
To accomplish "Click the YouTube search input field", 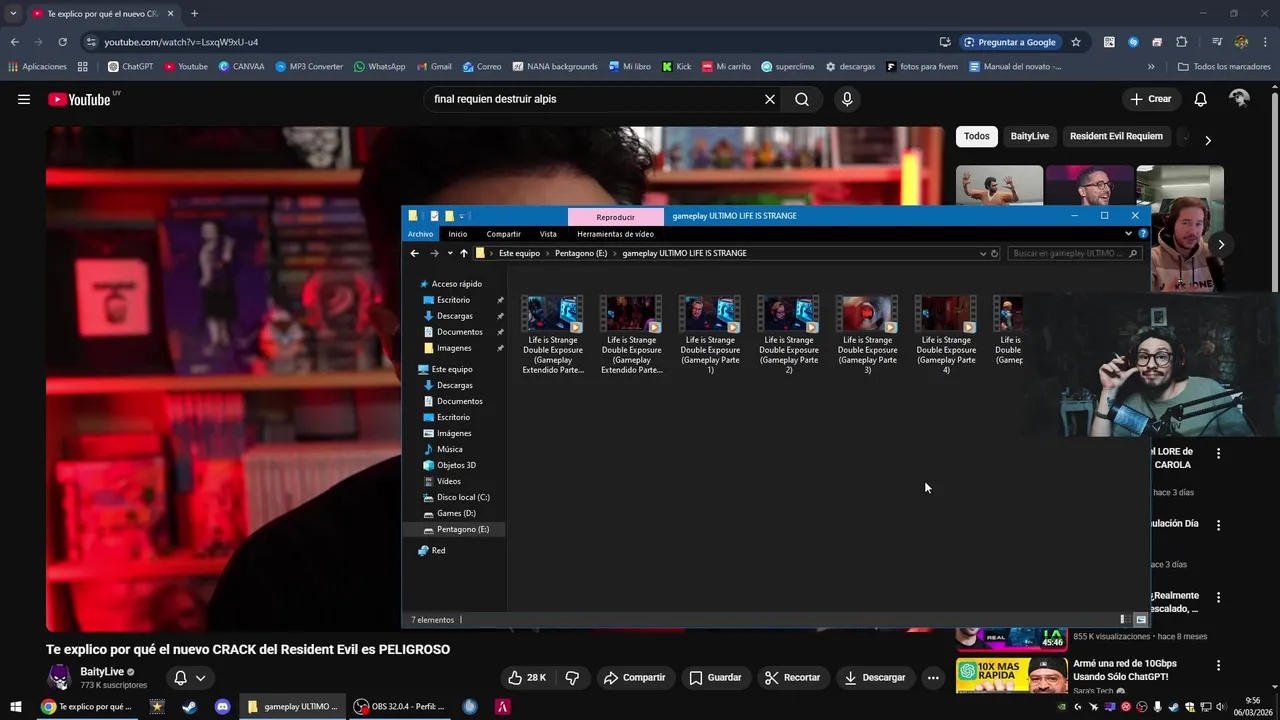I will (x=595, y=99).
